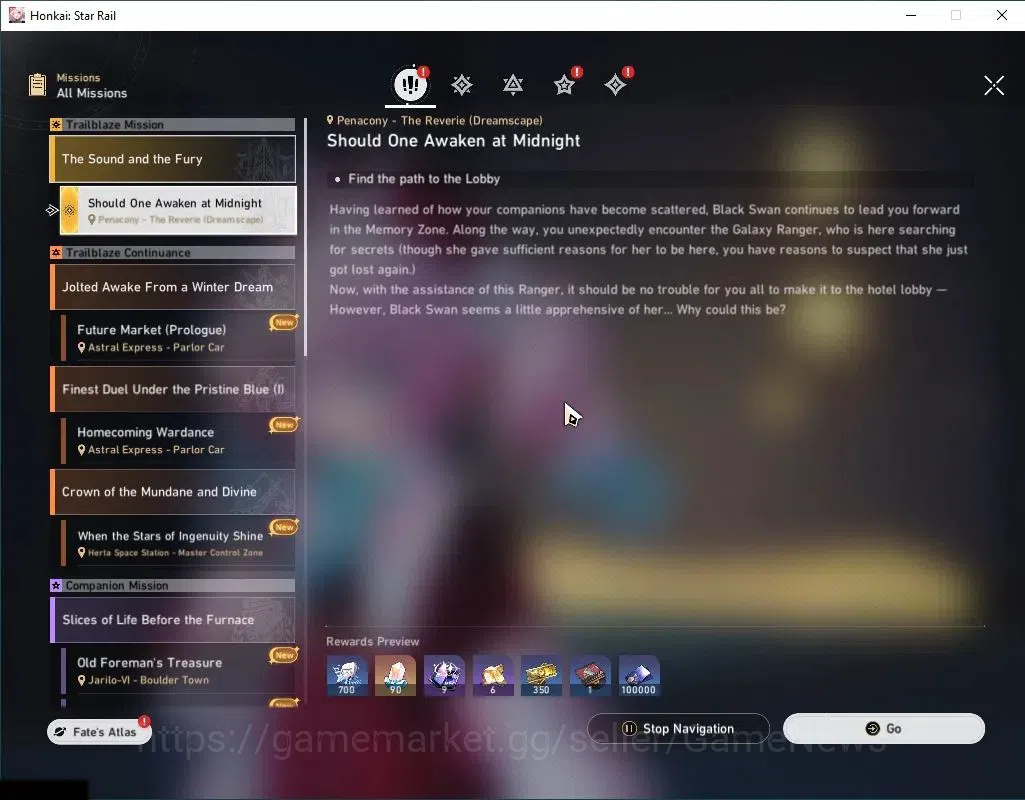Close the missions panel with X icon
Image resolution: width=1025 pixels, height=800 pixels.
994,85
